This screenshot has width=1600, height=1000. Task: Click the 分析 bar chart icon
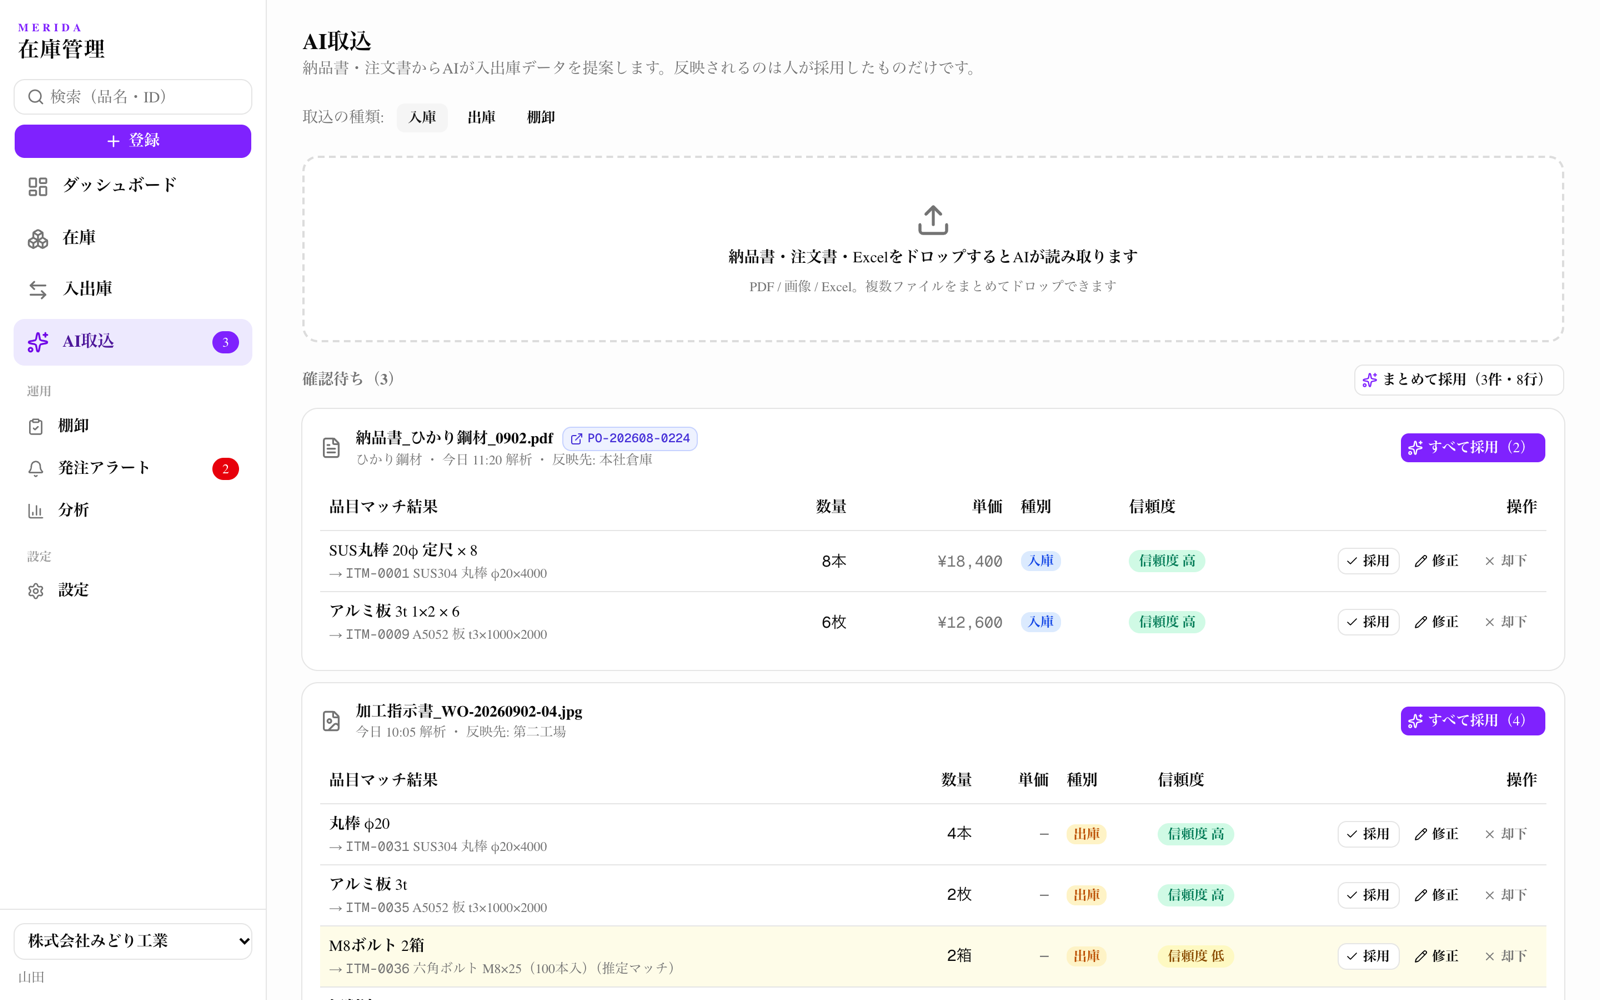point(36,510)
